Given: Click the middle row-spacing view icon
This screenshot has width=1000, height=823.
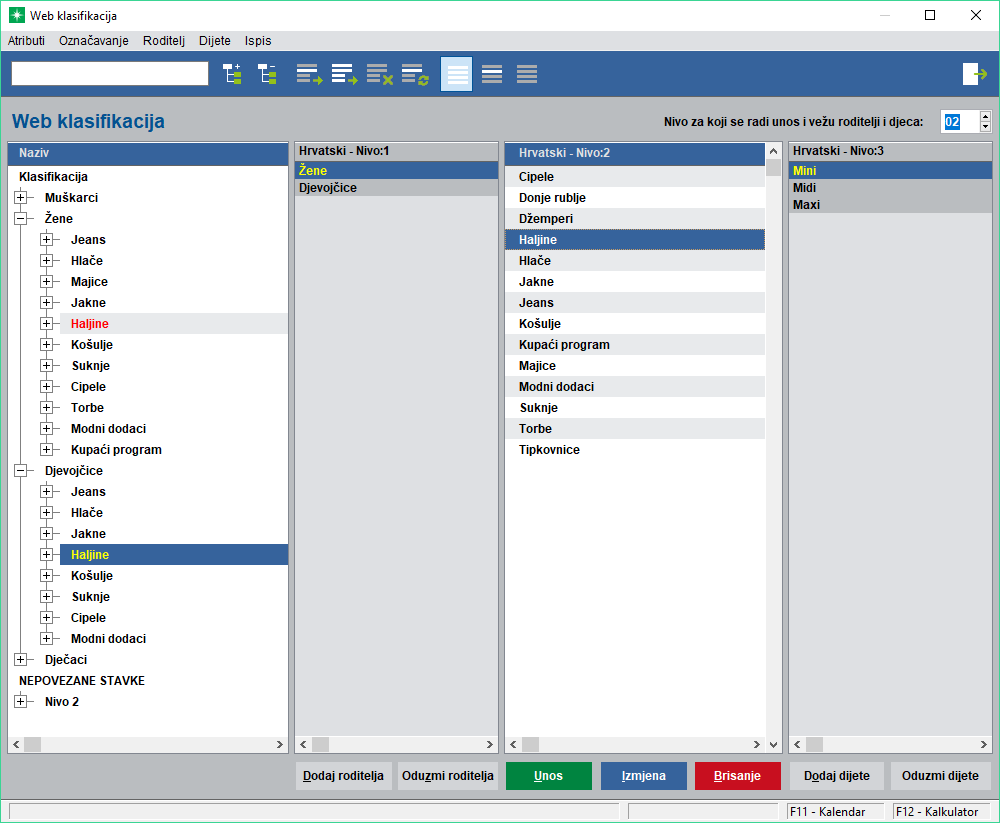Looking at the screenshot, I should 492,74.
